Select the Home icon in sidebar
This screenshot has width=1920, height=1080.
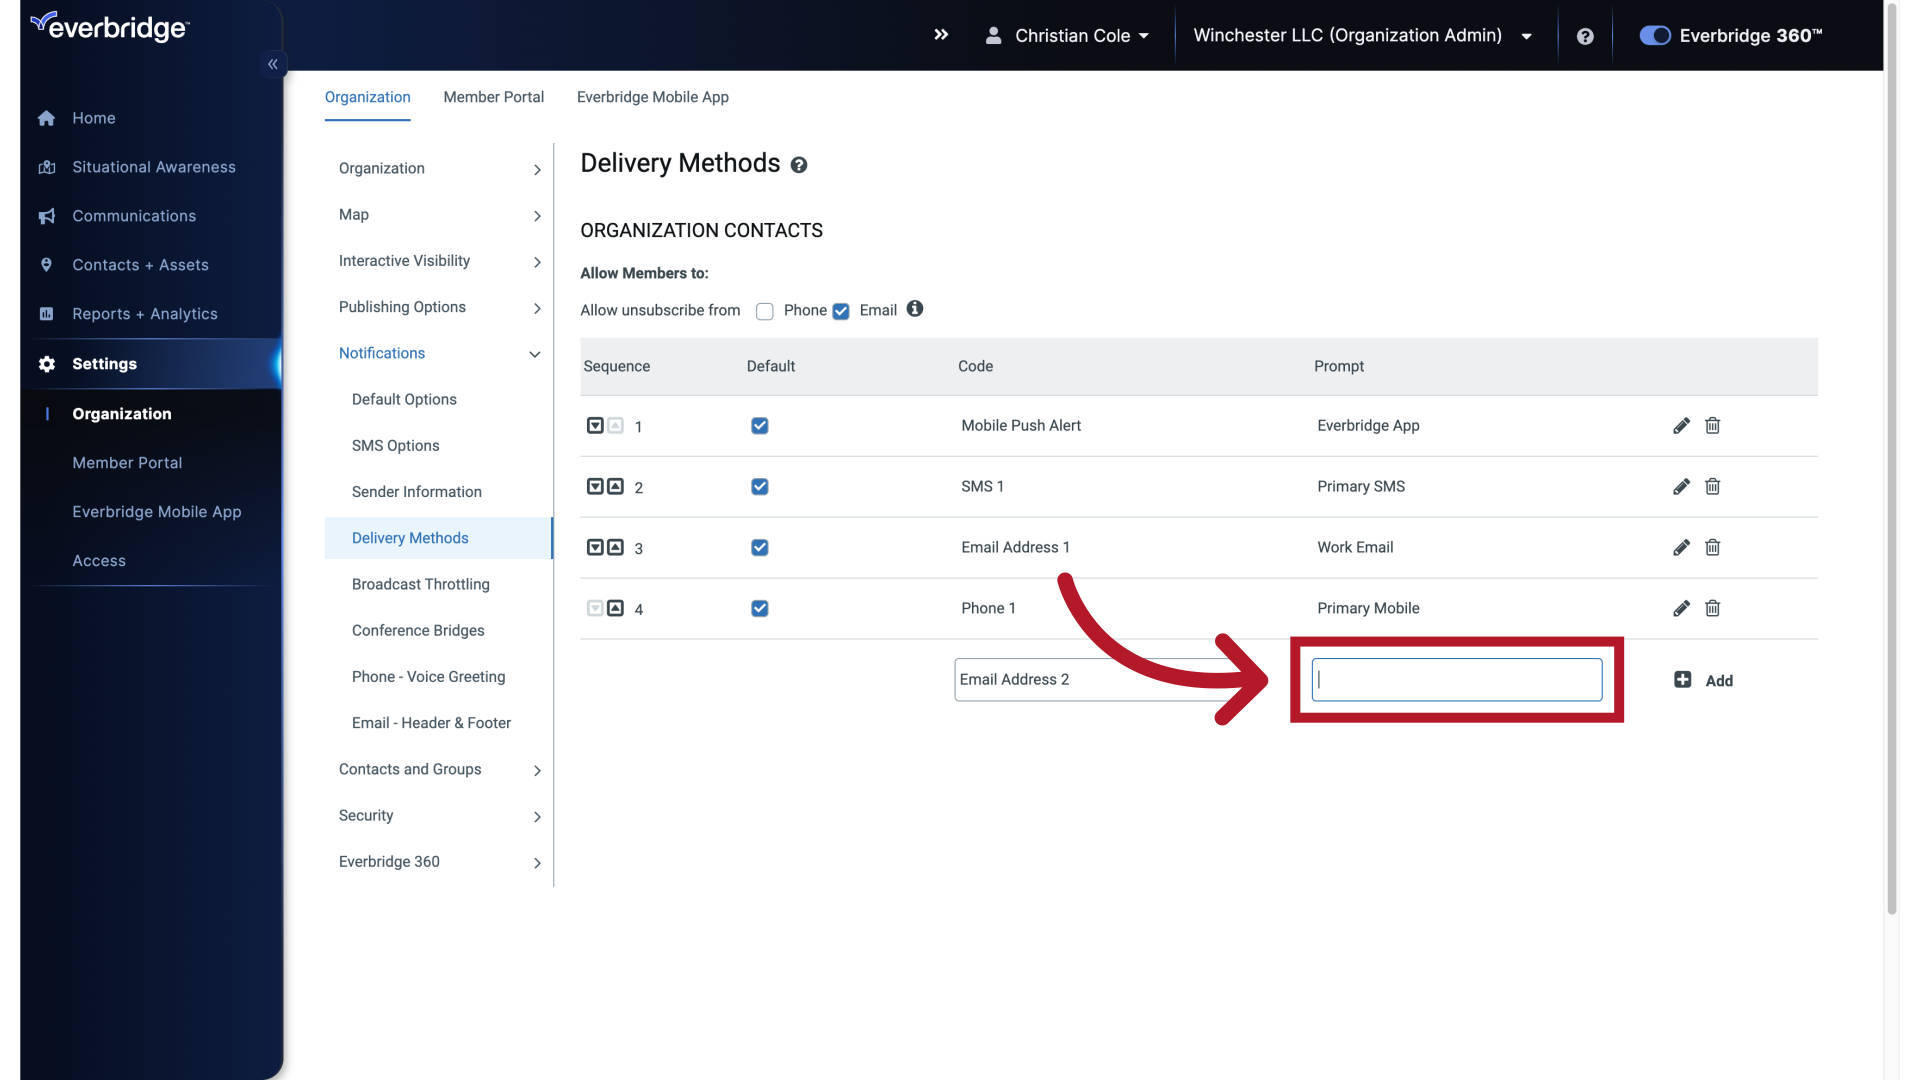(x=47, y=118)
